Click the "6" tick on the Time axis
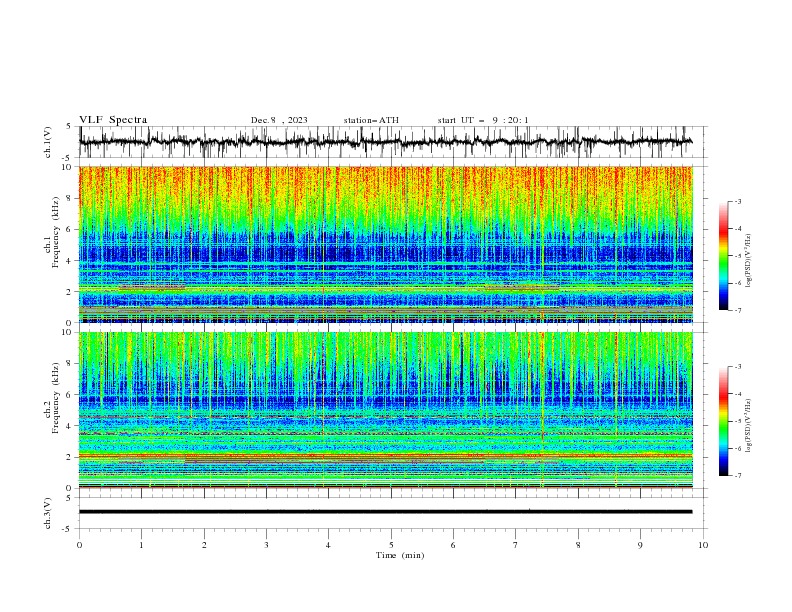This screenshot has height=612, width=792. tap(453, 545)
